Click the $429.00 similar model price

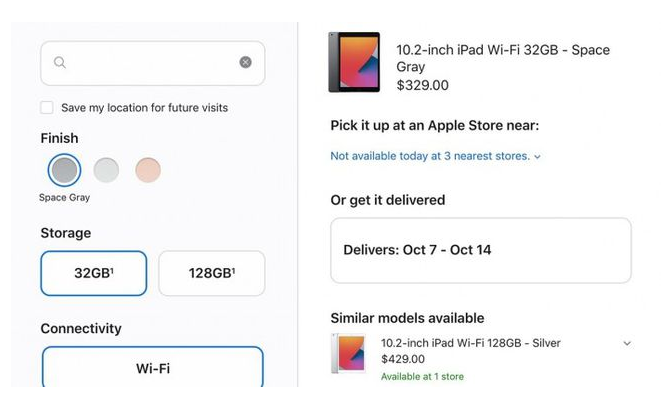point(403,359)
